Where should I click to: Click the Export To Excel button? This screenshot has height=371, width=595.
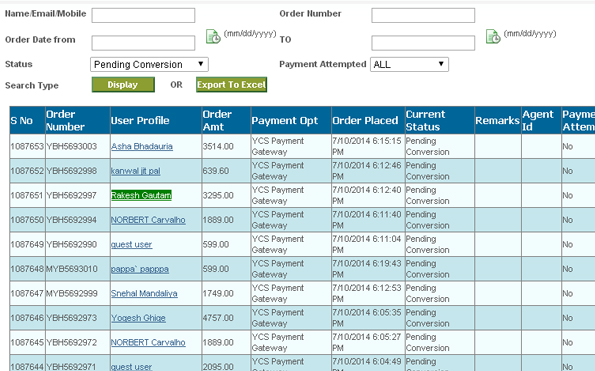(x=231, y=85)
